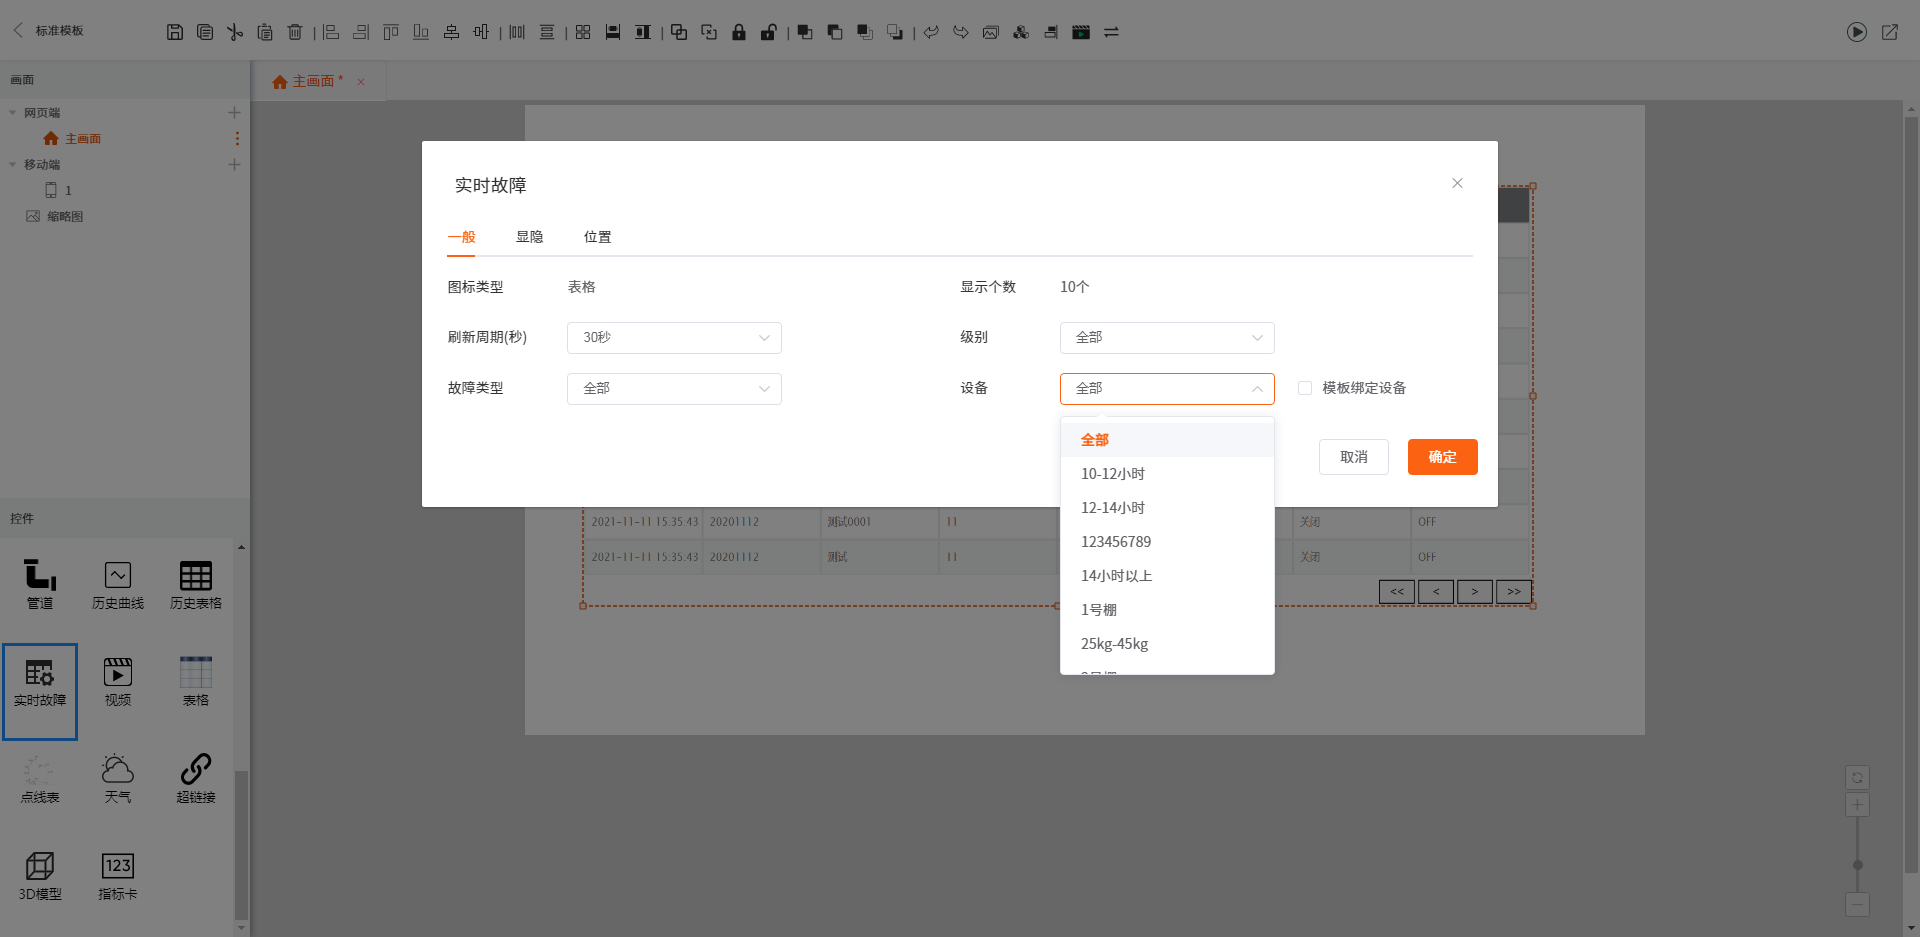This screenshot has width=1920, height=937.
Task: Select mobile page 1 tree item
Action: pos(59,190)
